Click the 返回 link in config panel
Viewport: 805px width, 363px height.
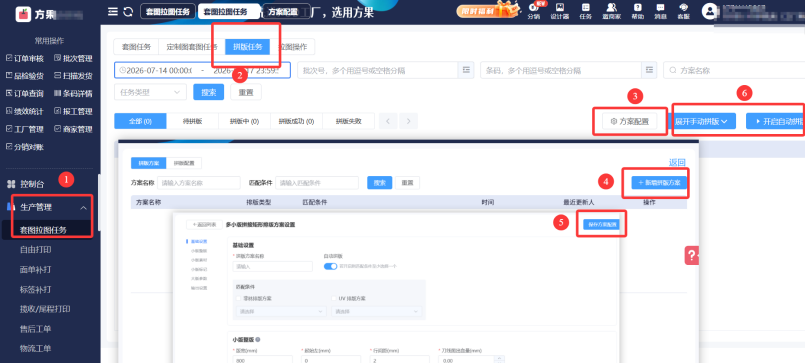677,162
